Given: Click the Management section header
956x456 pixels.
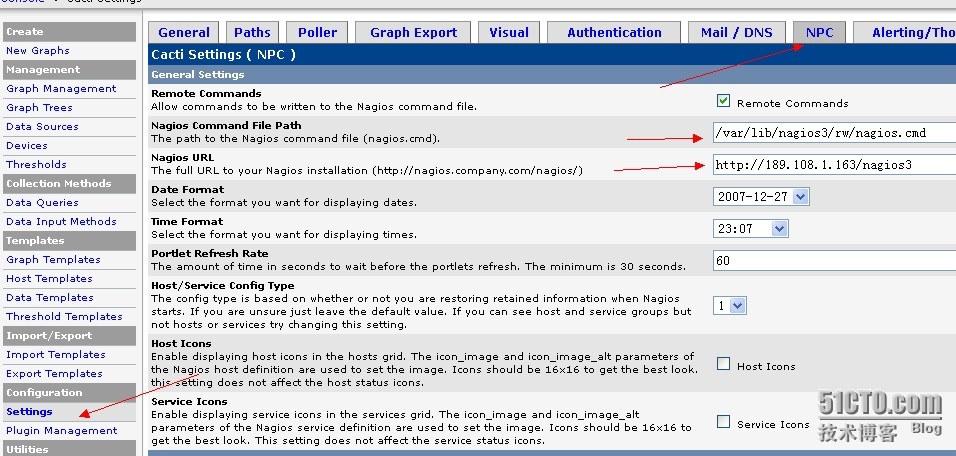Looking at the screenshot, I should coord(70,69).
